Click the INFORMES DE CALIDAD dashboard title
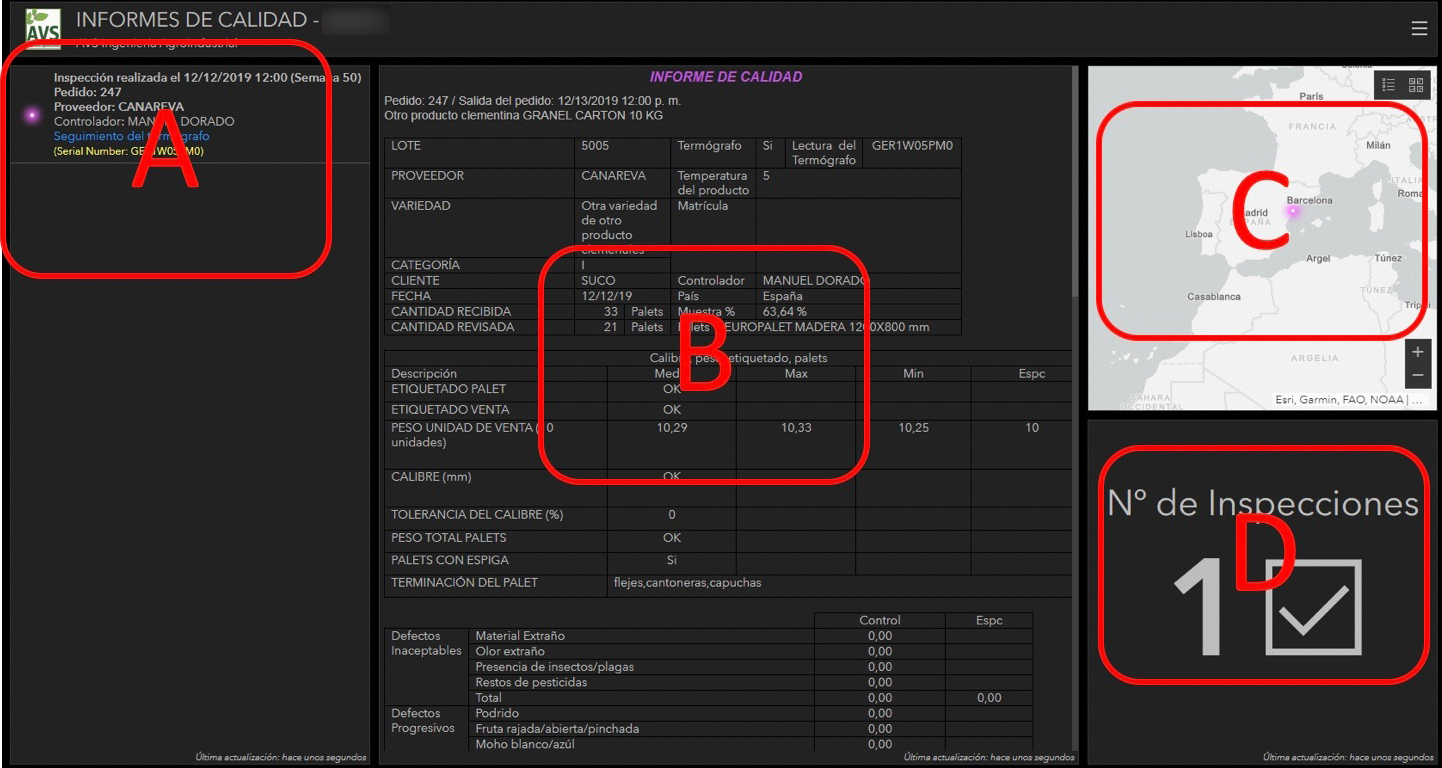The image size is (1442, 768). 191,20
